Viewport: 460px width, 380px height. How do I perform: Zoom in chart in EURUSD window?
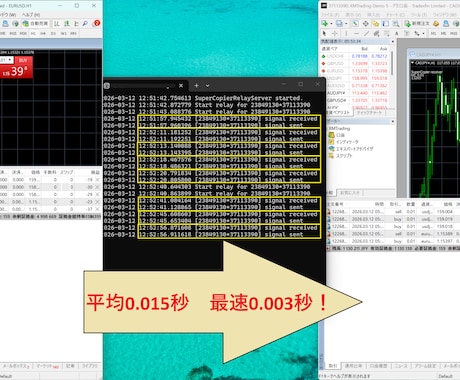[85, 23]
